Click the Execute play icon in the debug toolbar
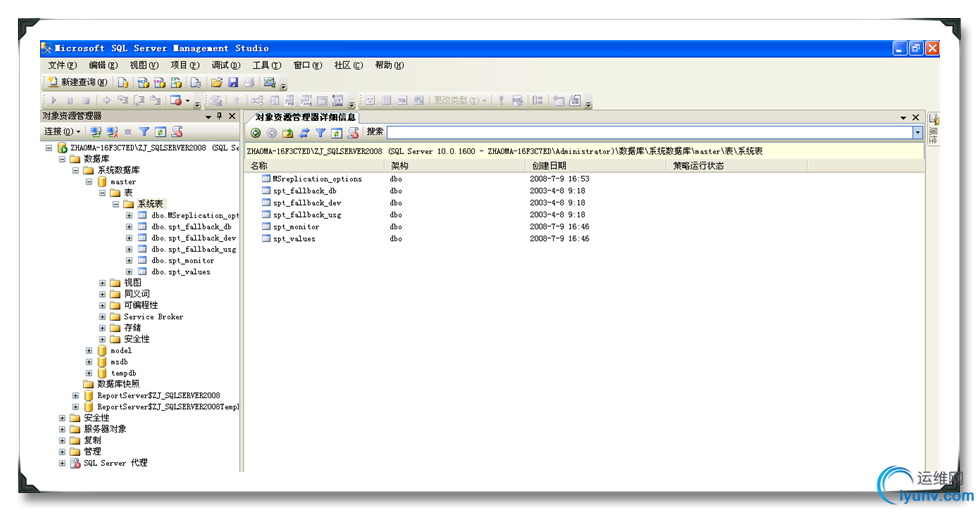 [54, 100]
